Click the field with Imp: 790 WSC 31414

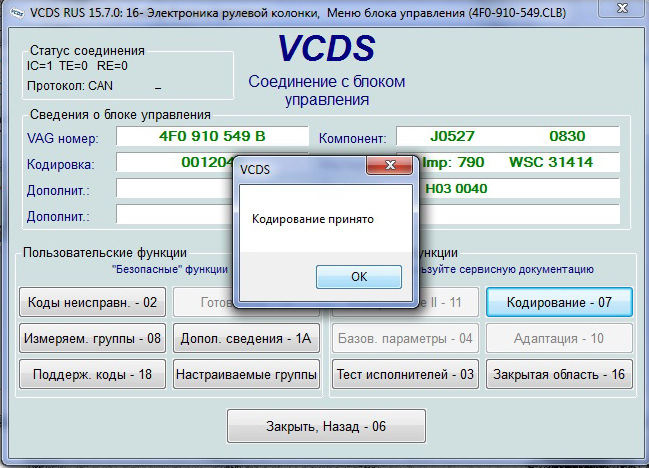[519, 162]
